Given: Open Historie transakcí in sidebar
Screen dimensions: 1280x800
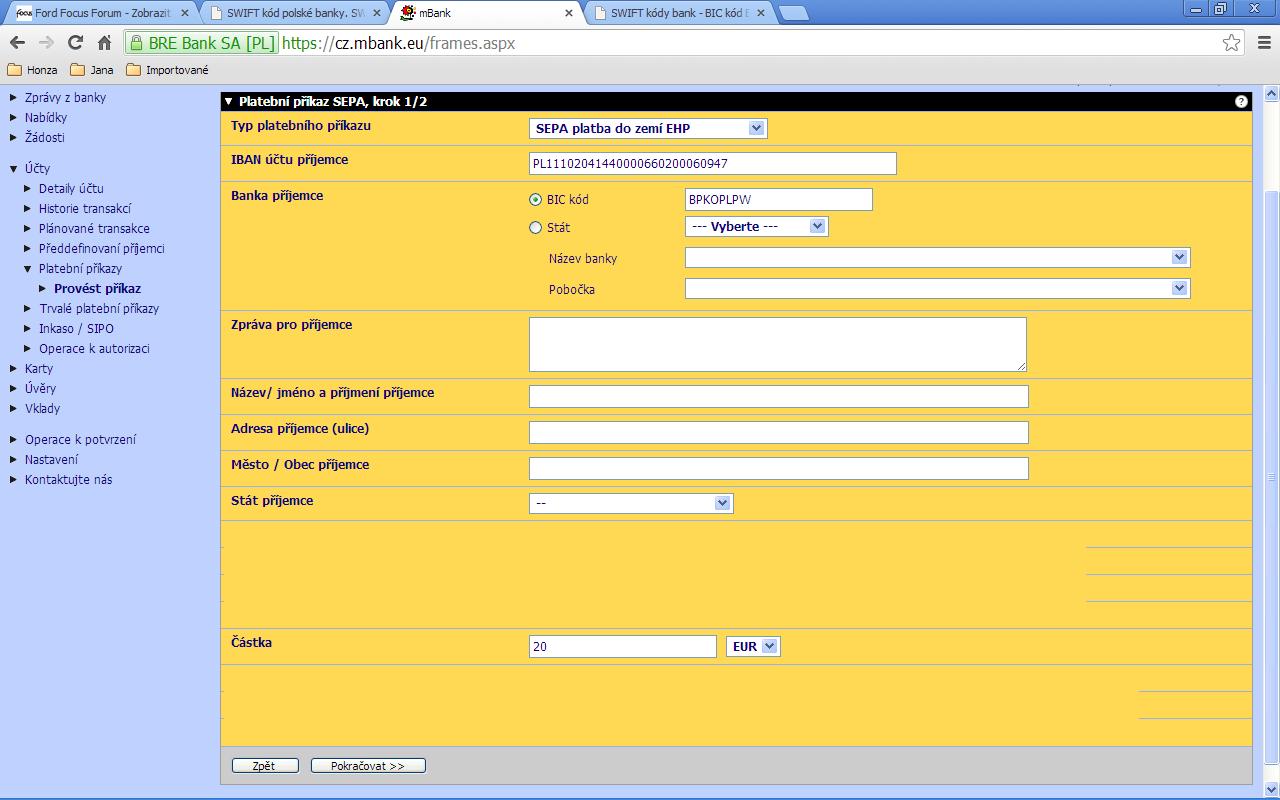Looking at the screenshot, I should point(85,208).
